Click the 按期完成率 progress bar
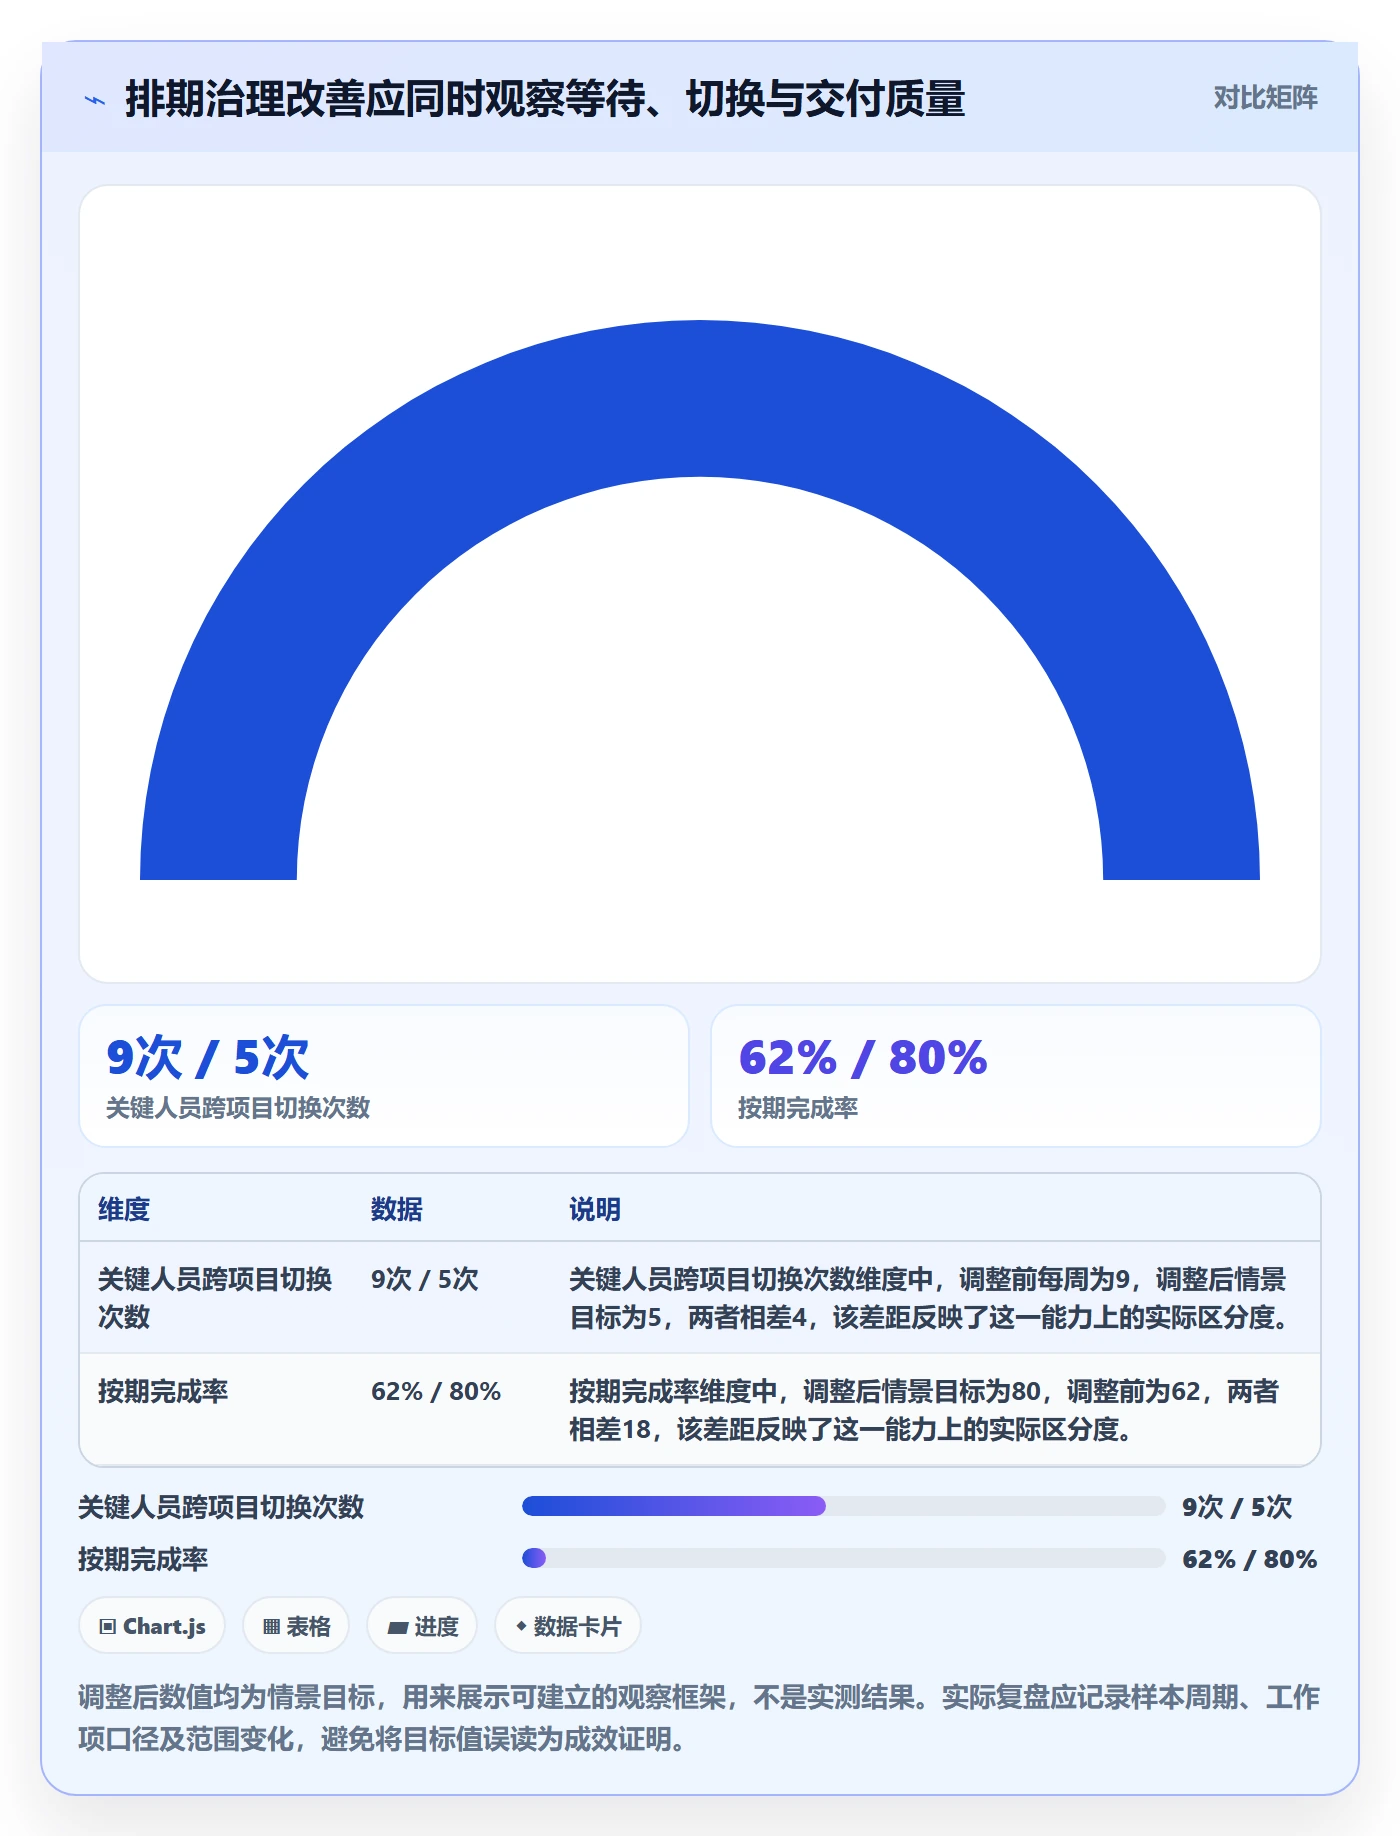The width and height of the screenshot is (1400, 1836). (x=843, y=1558)
